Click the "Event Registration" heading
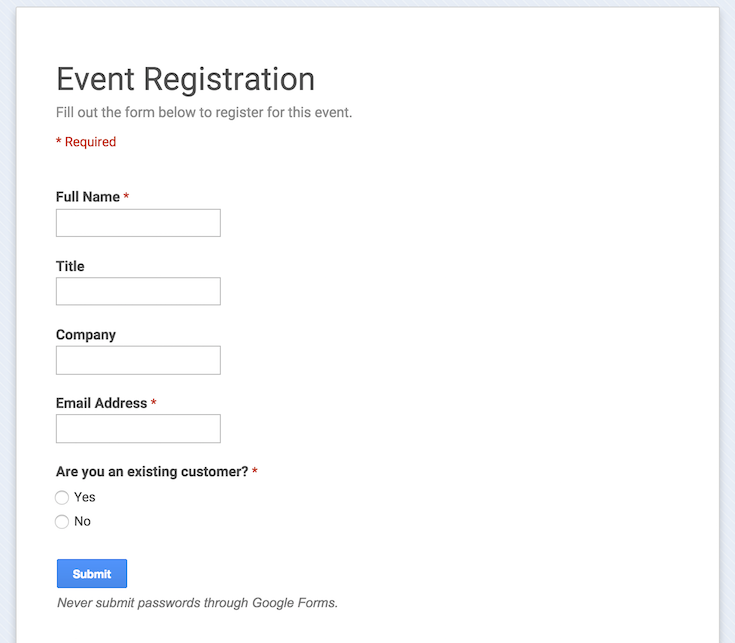Viewport: 735px width, 643px height. (185, 79)
